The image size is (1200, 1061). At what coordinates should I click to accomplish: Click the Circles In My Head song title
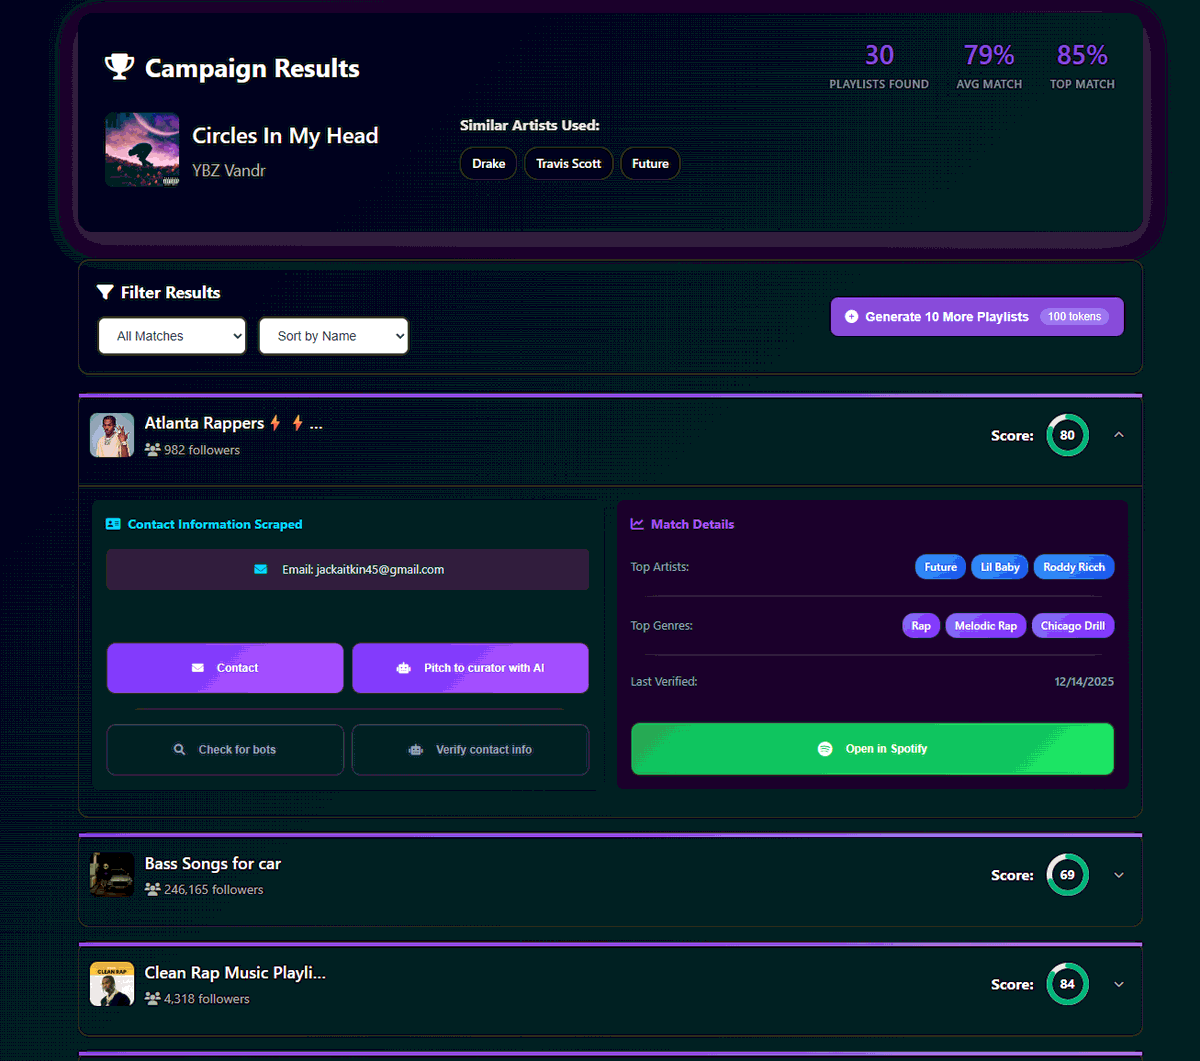(285, 135)
